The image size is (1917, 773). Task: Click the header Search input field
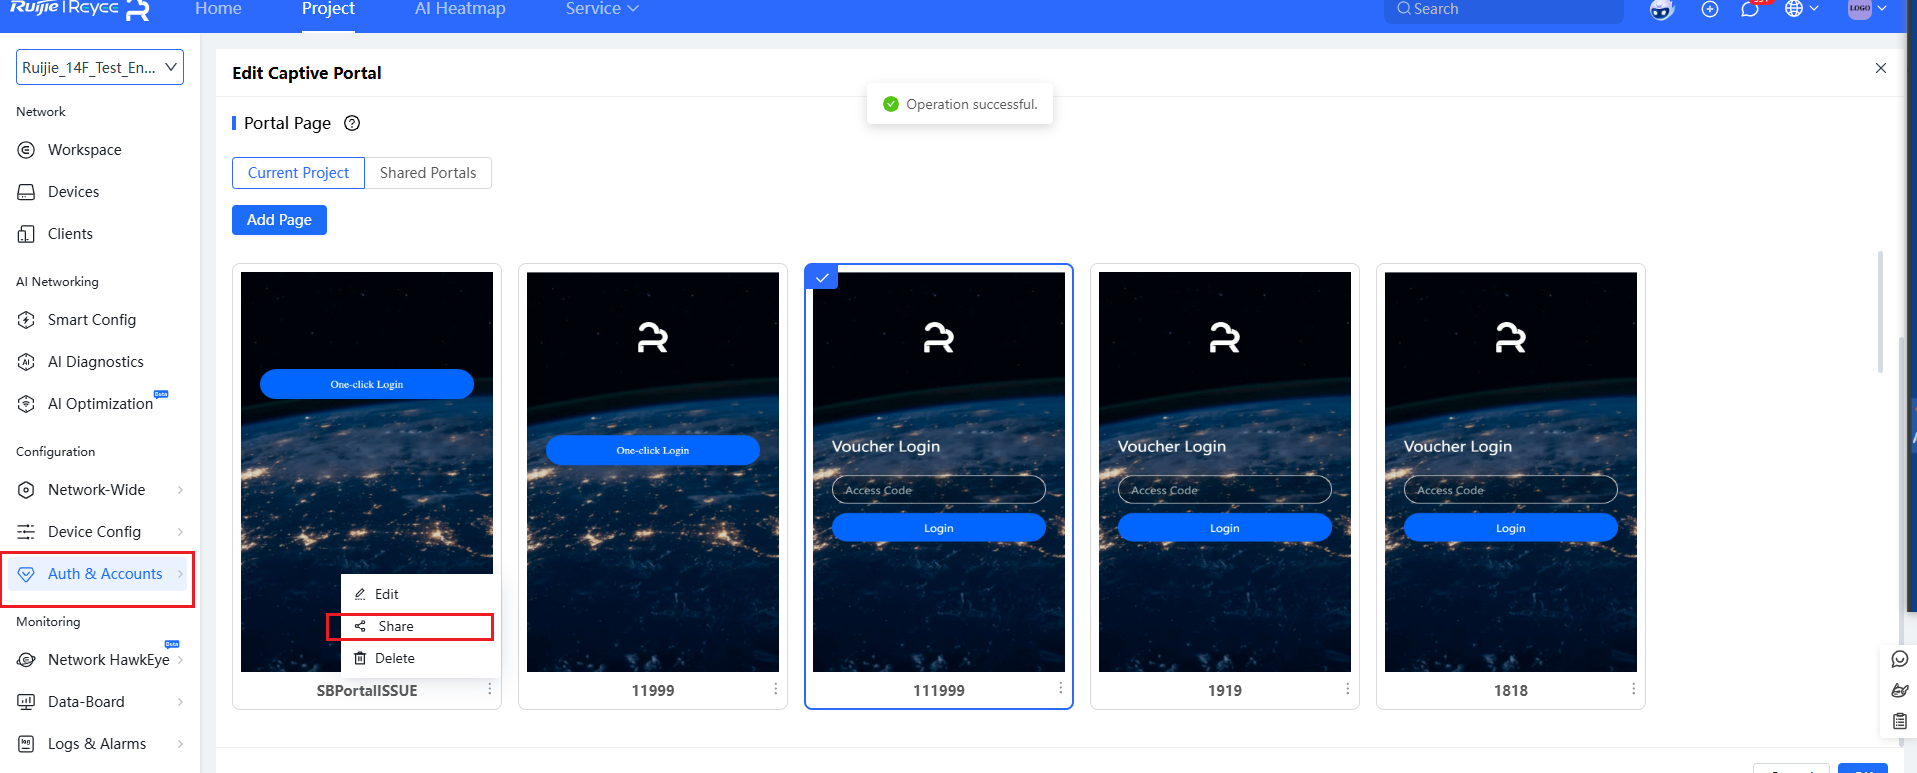(x=1504, y=9)
